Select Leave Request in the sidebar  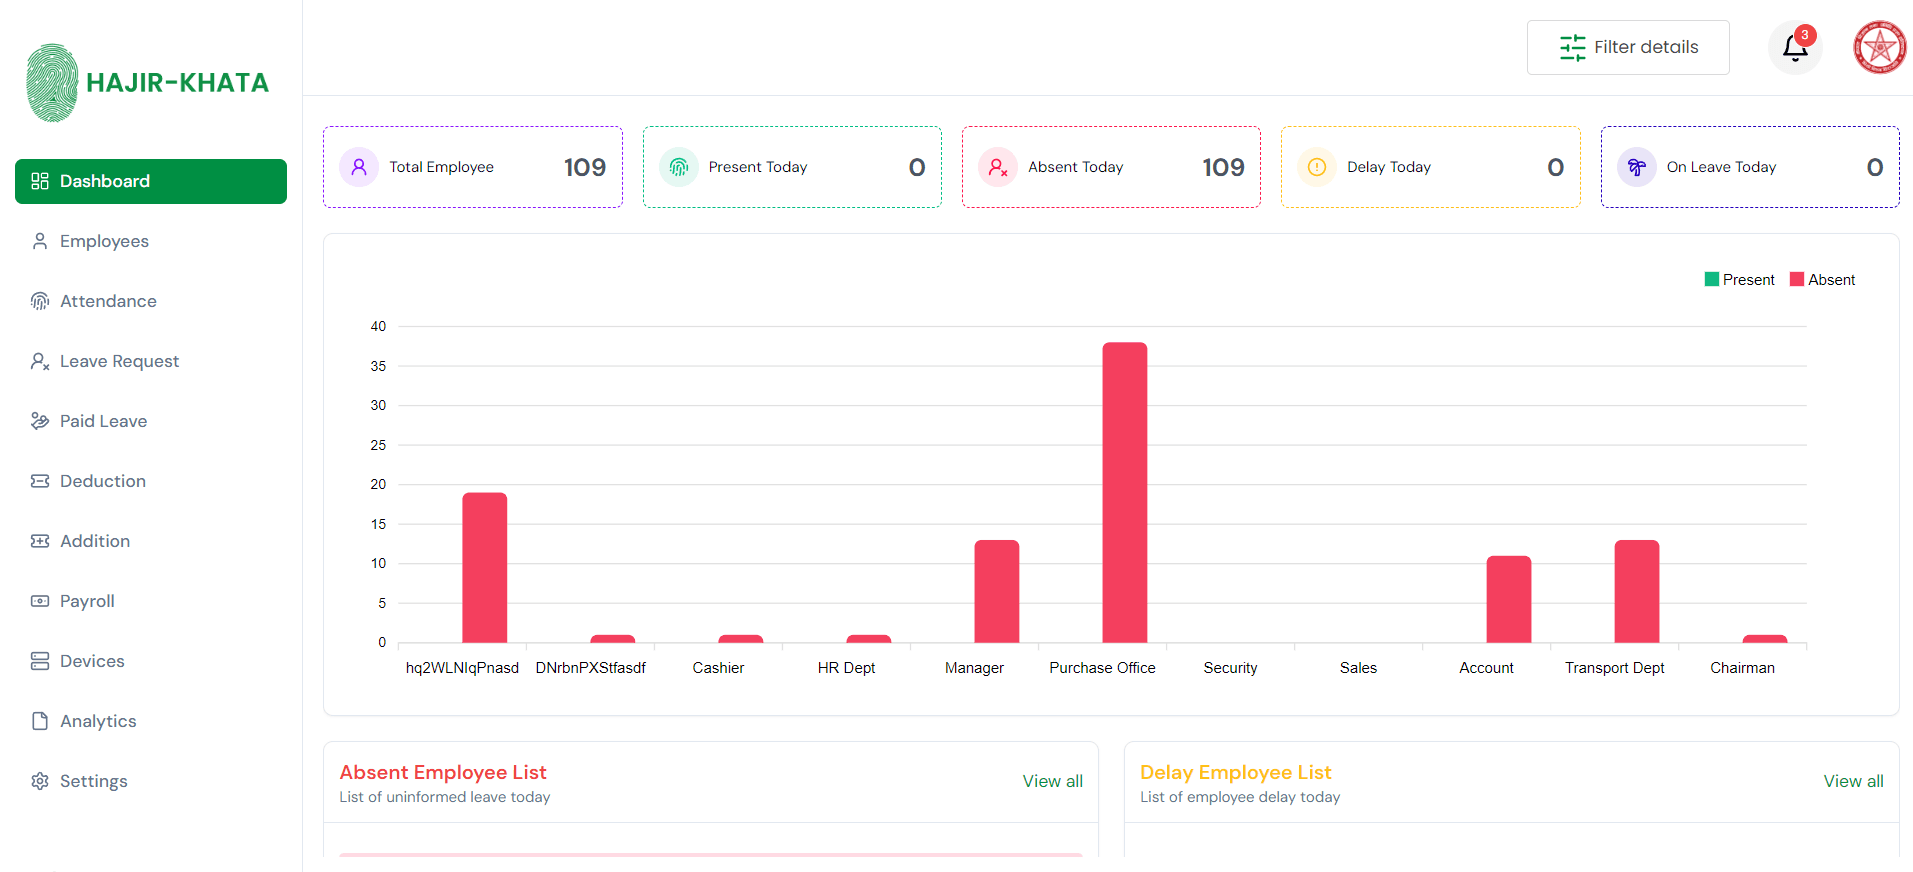tap(119, 361)
